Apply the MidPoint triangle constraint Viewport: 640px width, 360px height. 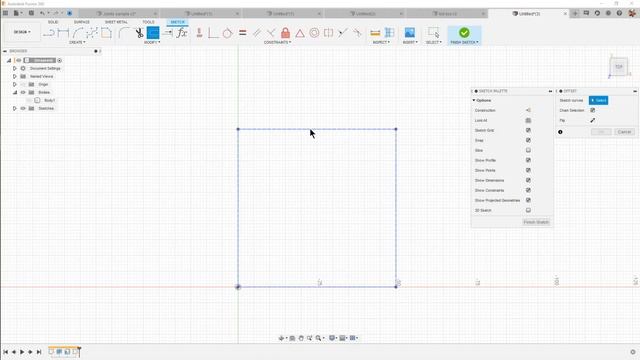(x=300, y=33)
